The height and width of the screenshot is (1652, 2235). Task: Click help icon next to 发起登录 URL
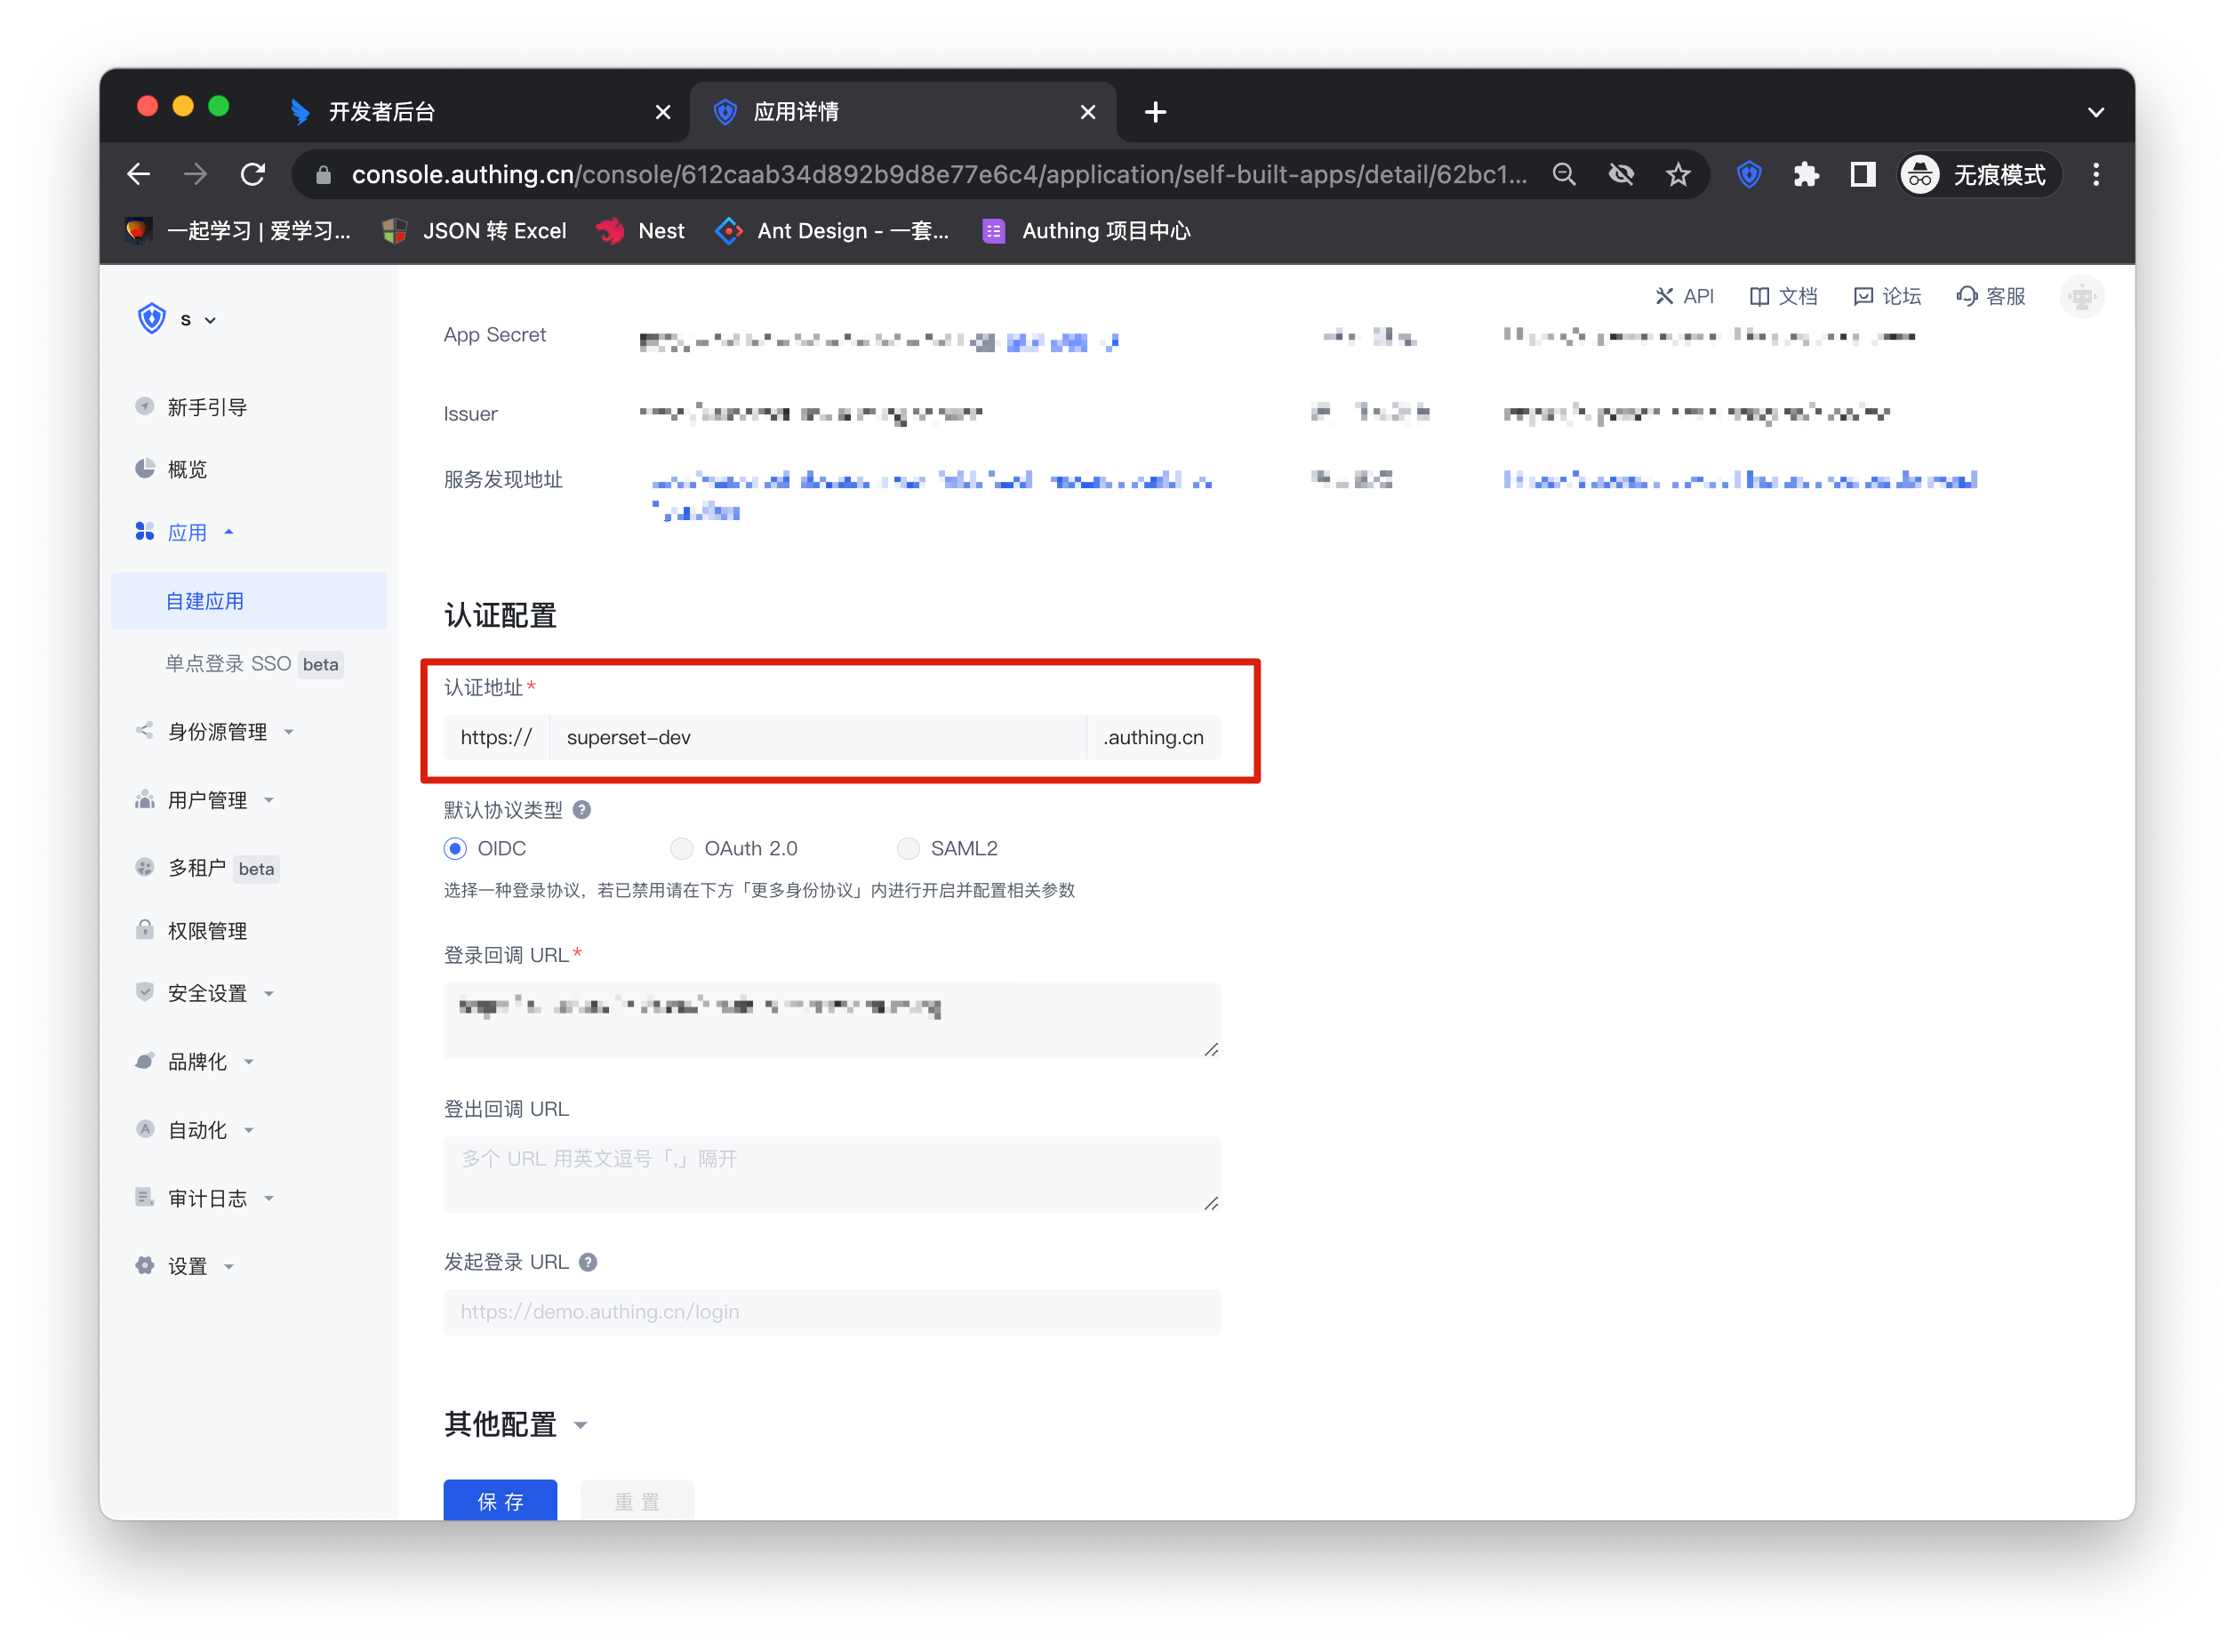[588, 1262]
